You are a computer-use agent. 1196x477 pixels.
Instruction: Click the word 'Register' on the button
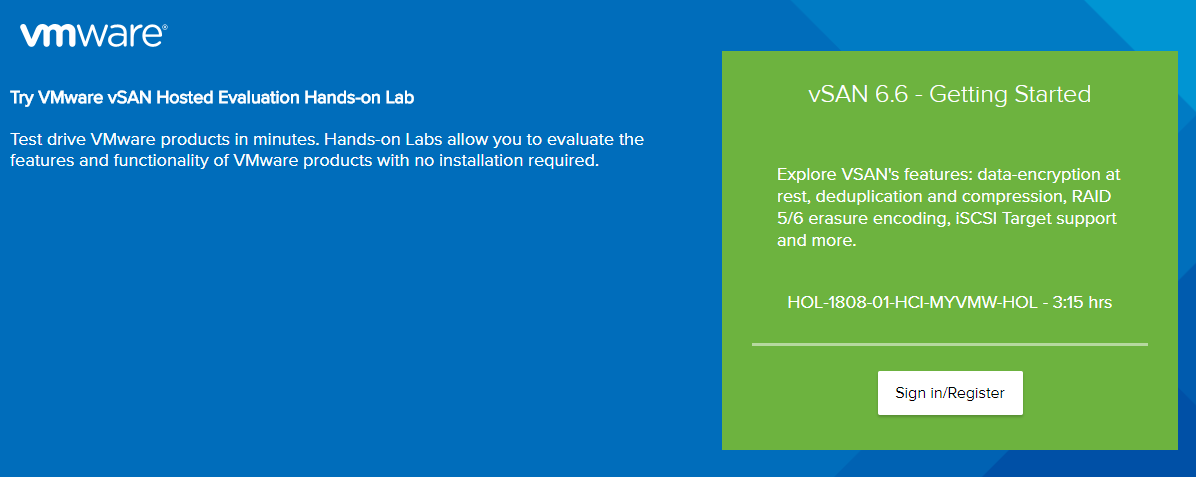point(976,393)
